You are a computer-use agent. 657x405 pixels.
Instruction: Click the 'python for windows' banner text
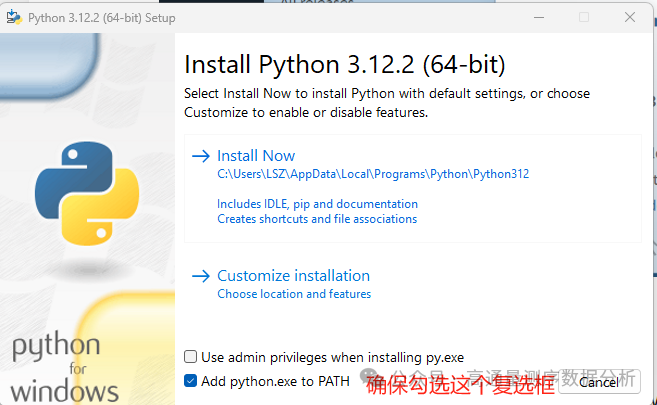tap(64, 368)
